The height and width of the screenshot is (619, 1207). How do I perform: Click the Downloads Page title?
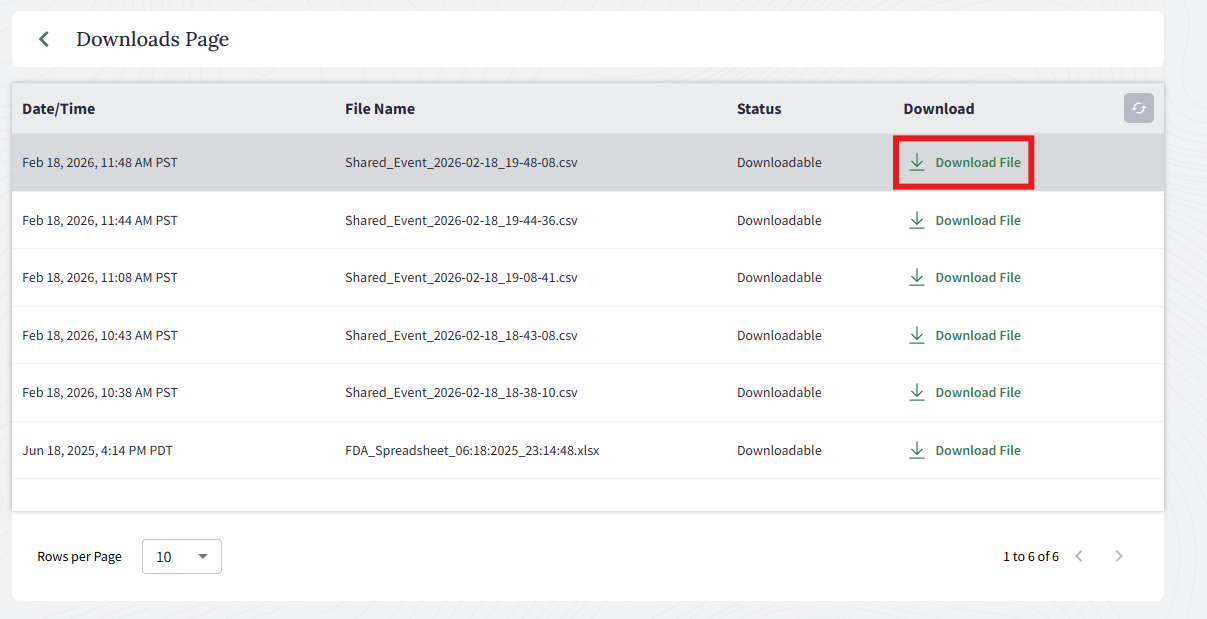[152, 39]
